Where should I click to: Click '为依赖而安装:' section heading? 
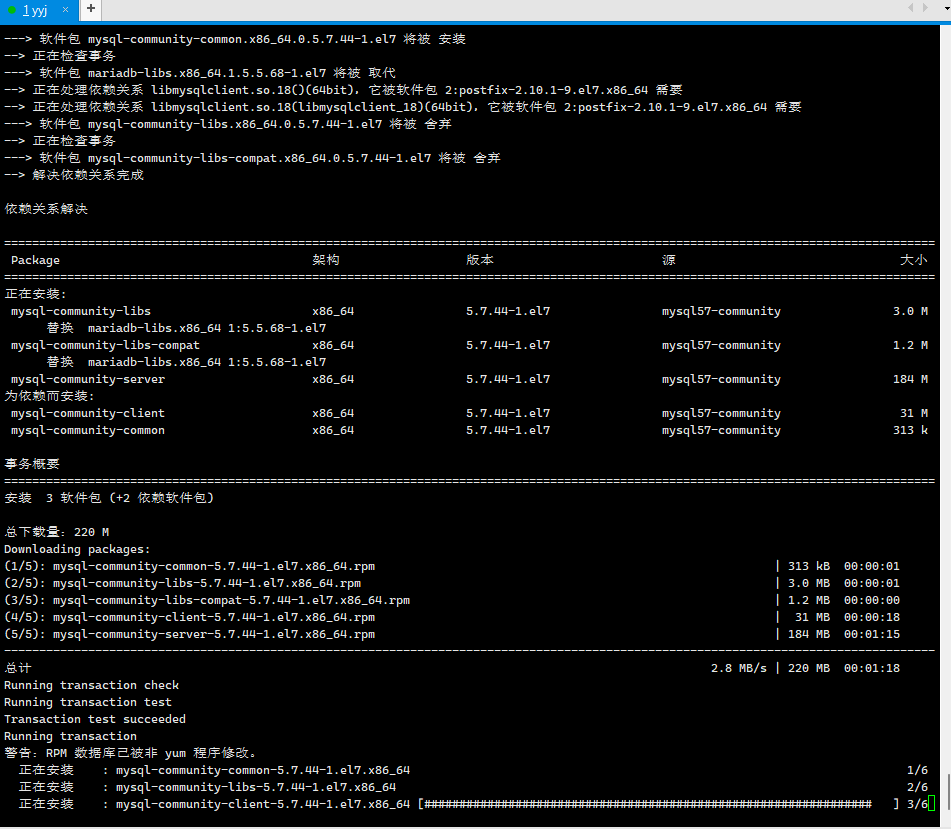click(x=49, y=395)
